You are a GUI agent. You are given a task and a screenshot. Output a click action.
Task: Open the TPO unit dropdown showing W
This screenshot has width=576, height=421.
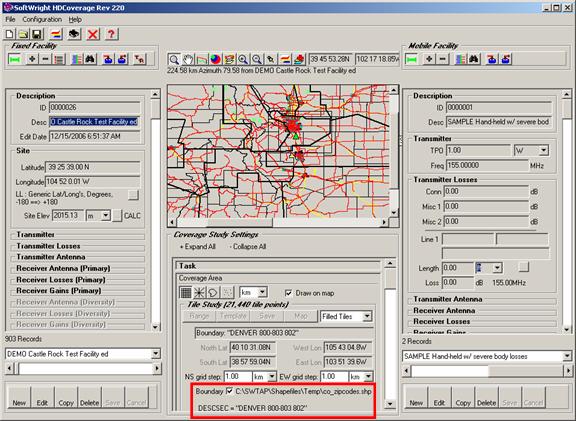tap(543, 150)
